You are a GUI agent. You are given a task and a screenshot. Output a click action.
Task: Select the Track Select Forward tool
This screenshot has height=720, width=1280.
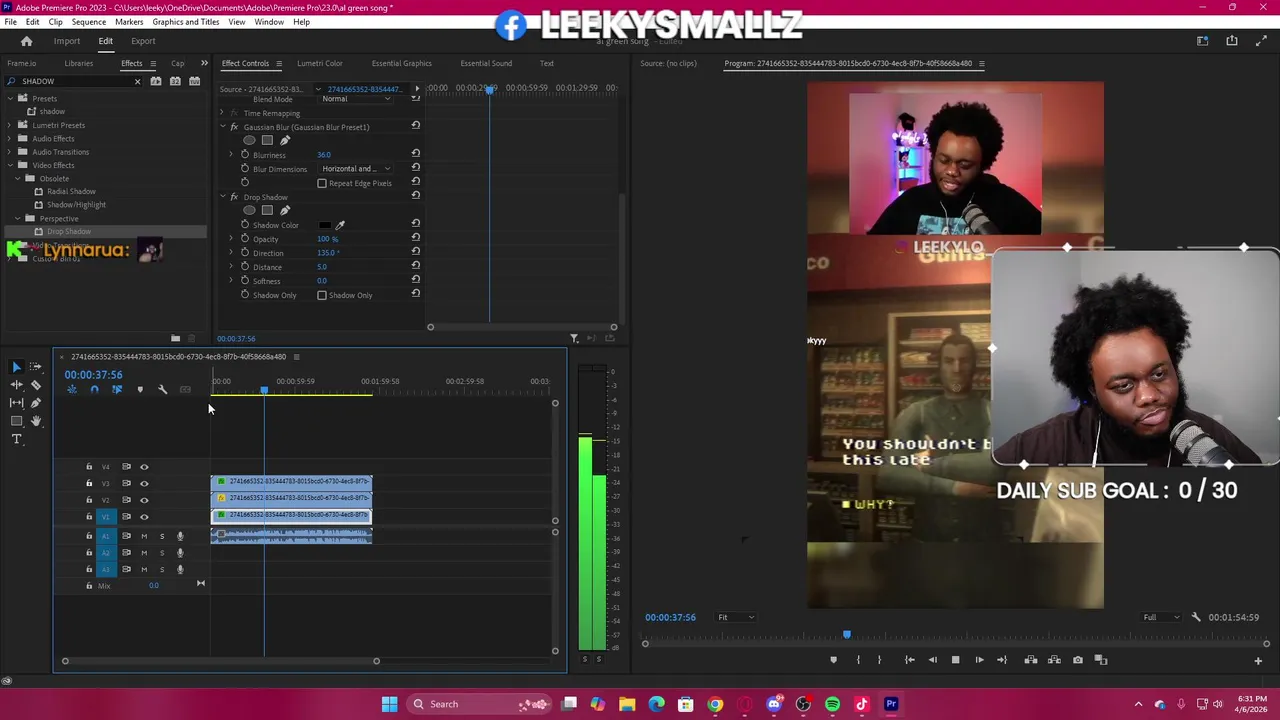35,367
